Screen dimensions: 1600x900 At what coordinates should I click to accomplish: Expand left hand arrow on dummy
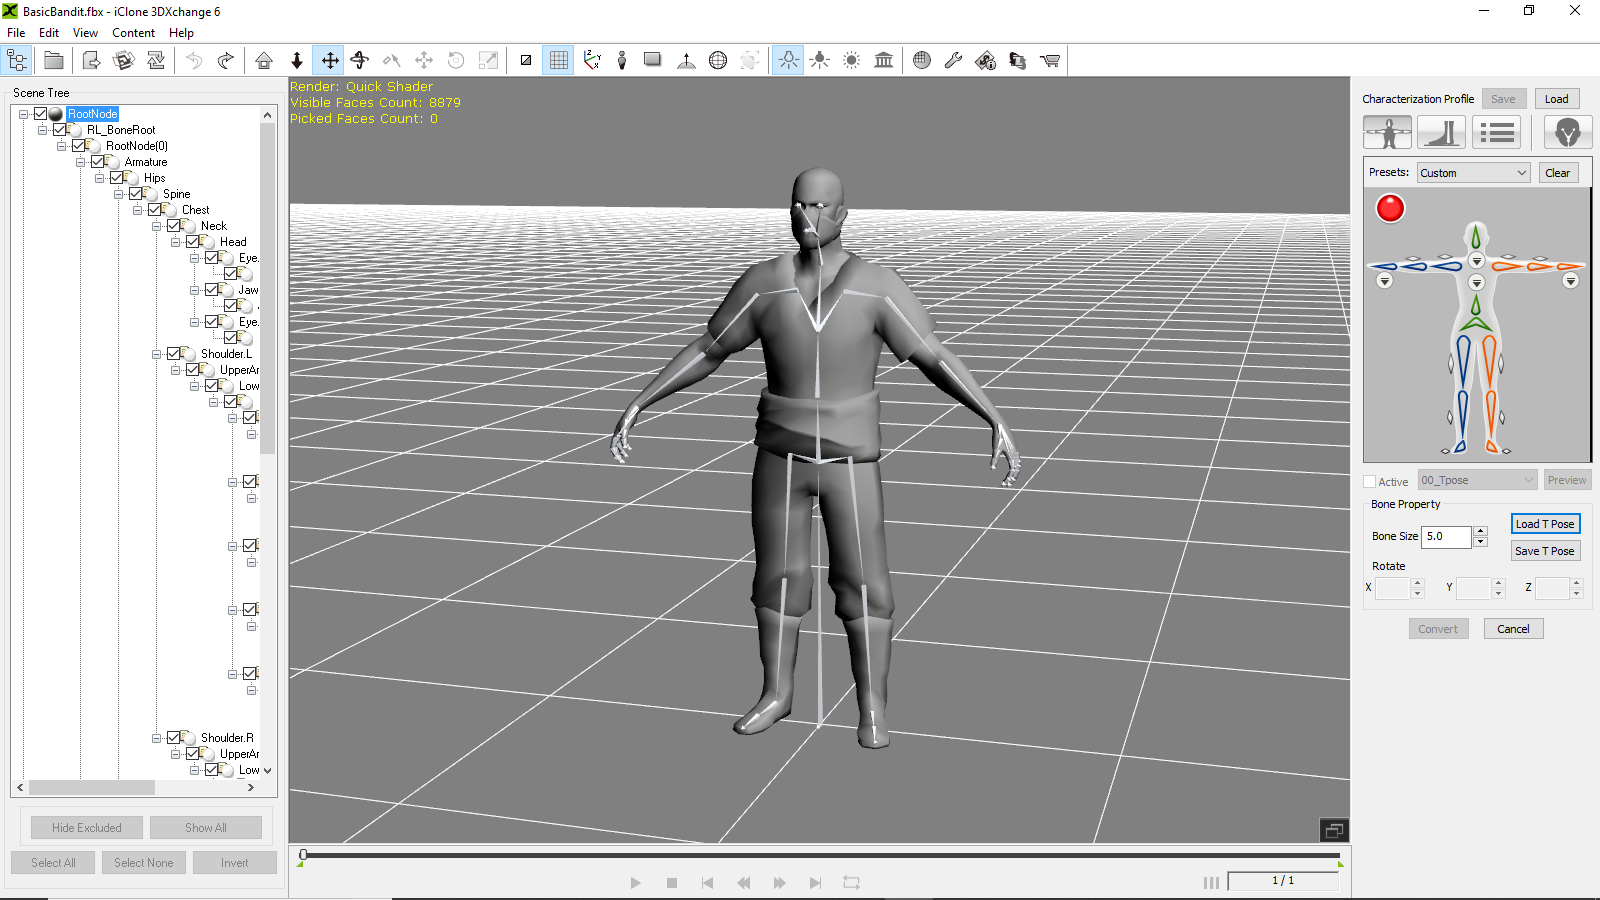coord(1571,281)
